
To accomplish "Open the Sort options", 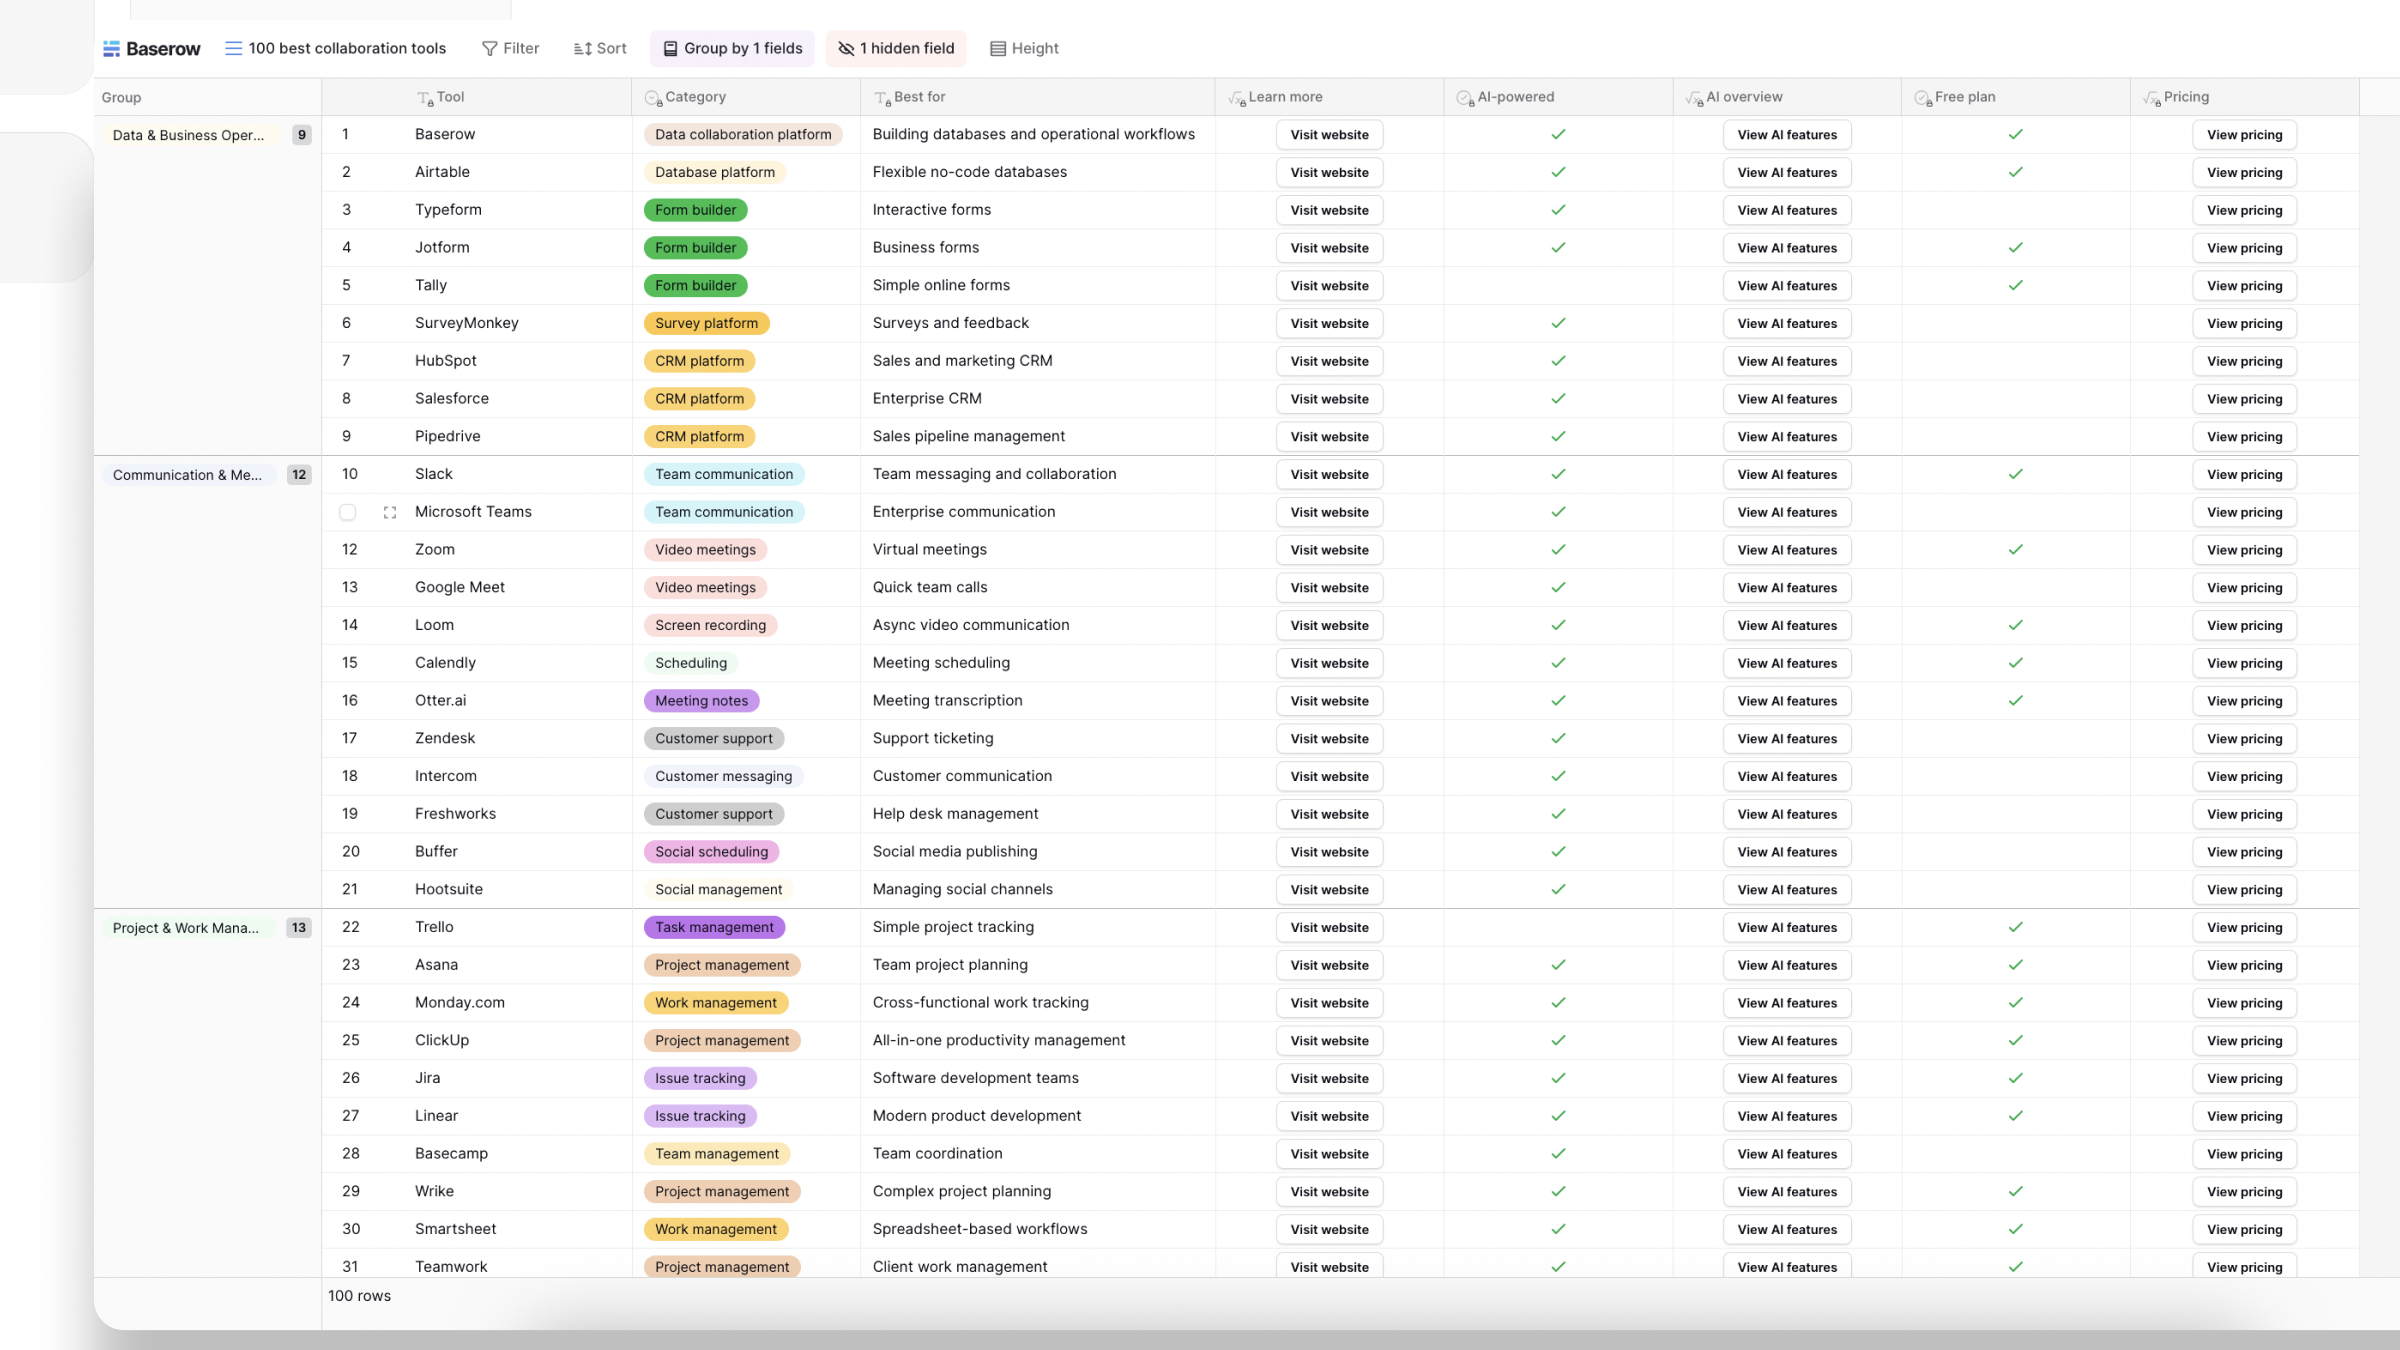I will 600,48.
